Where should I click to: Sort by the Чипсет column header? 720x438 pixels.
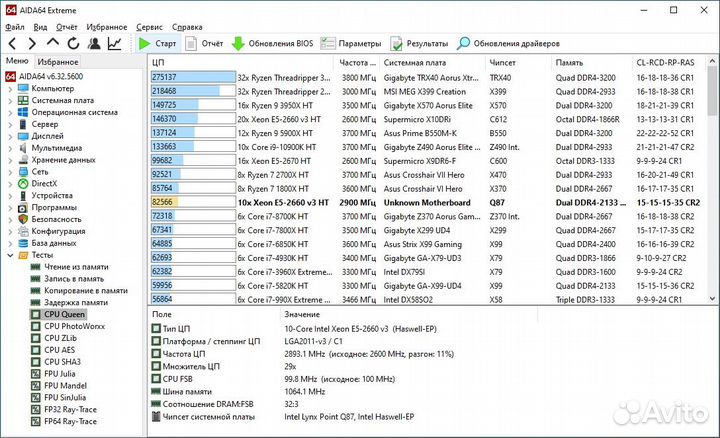click(518, 62)
